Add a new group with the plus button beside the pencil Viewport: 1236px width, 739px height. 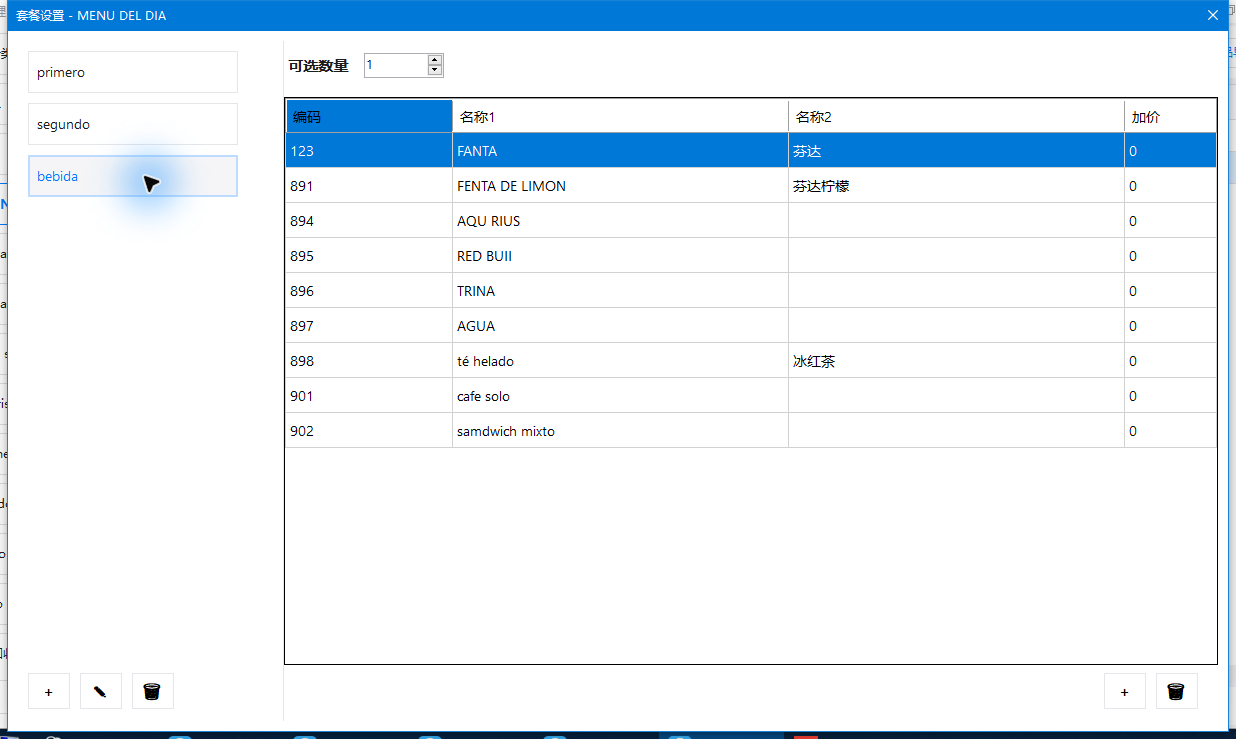pyautogui.click(x=49, y=691)
